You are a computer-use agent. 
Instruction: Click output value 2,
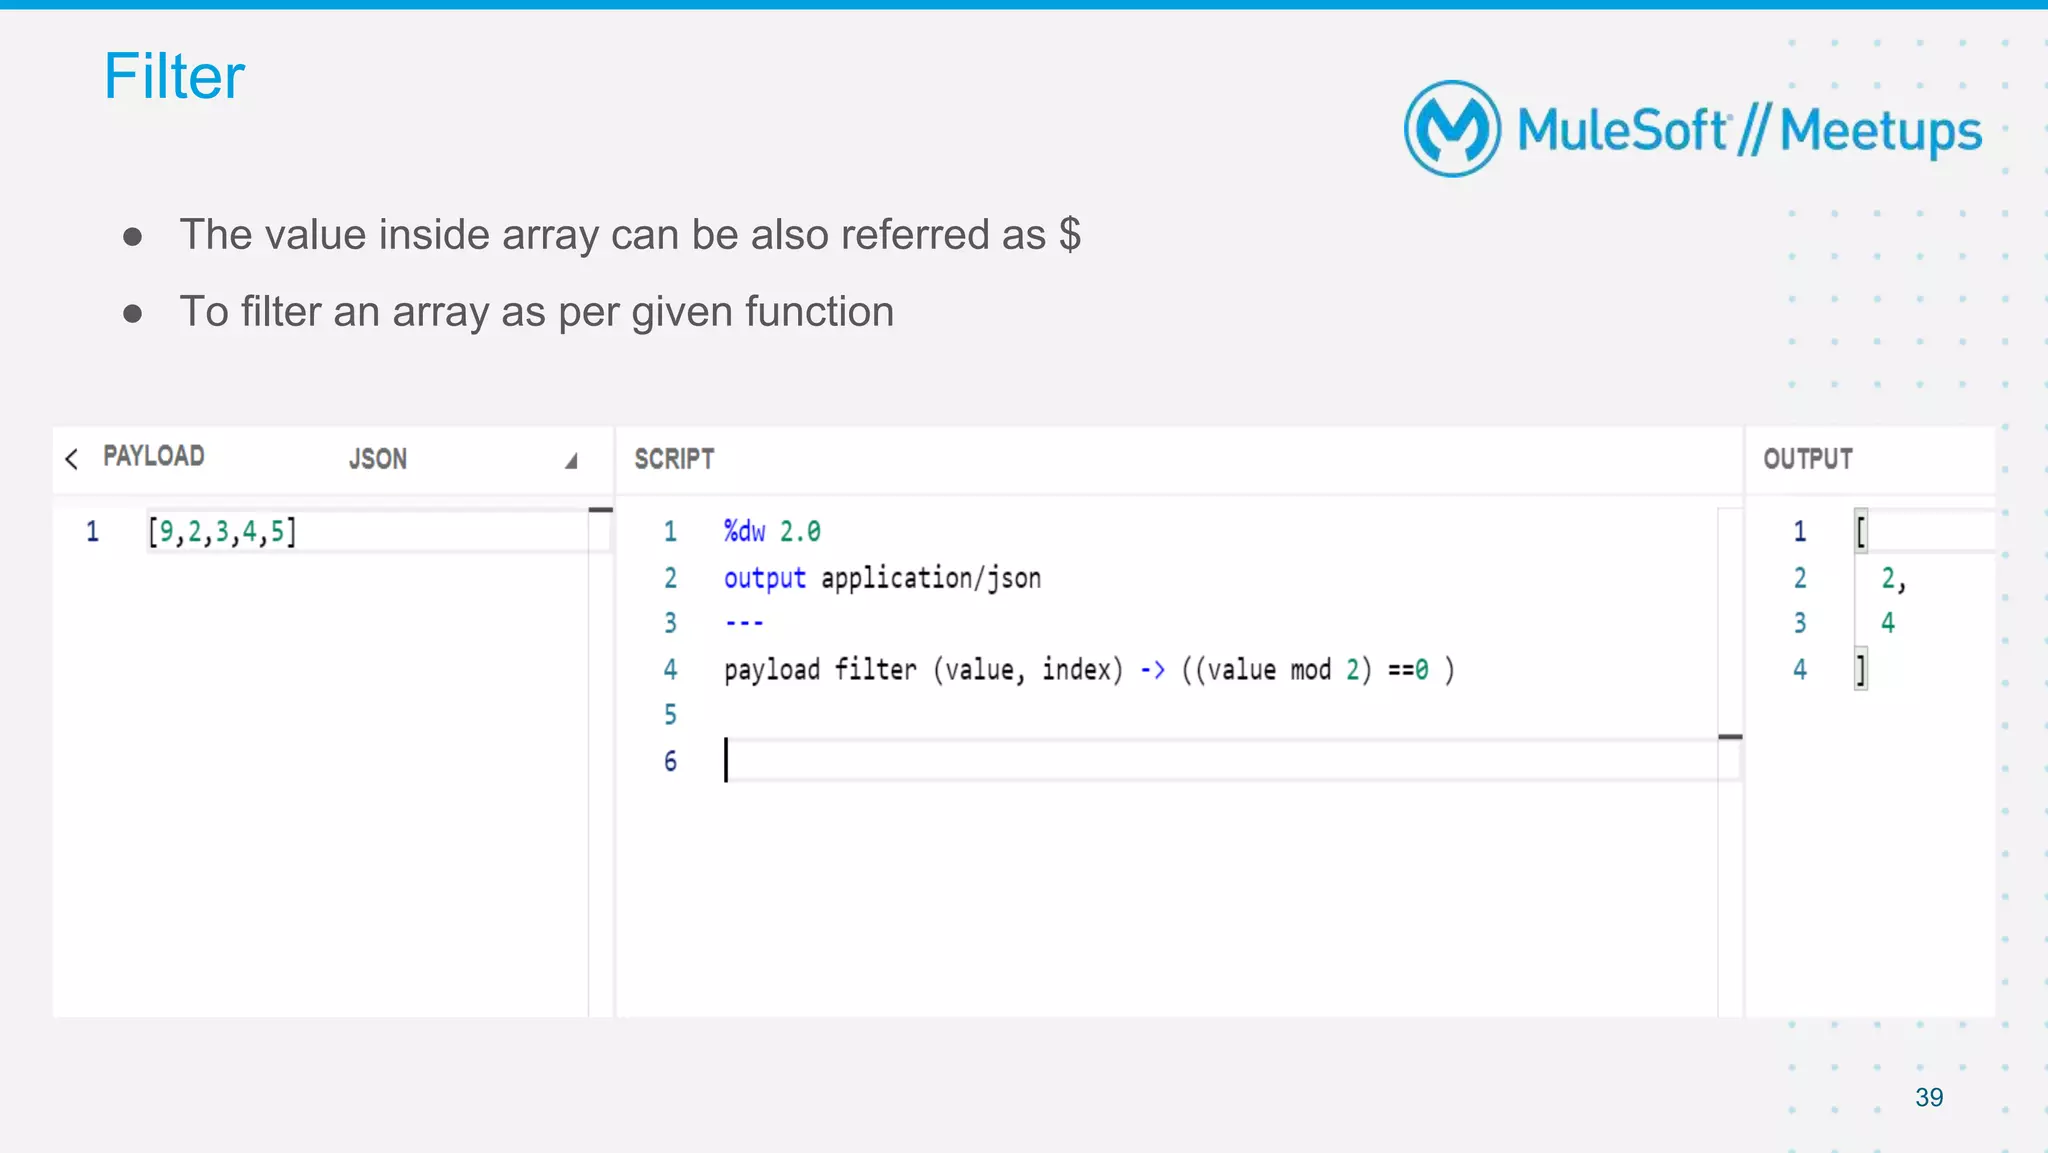tap(1893, 579)
